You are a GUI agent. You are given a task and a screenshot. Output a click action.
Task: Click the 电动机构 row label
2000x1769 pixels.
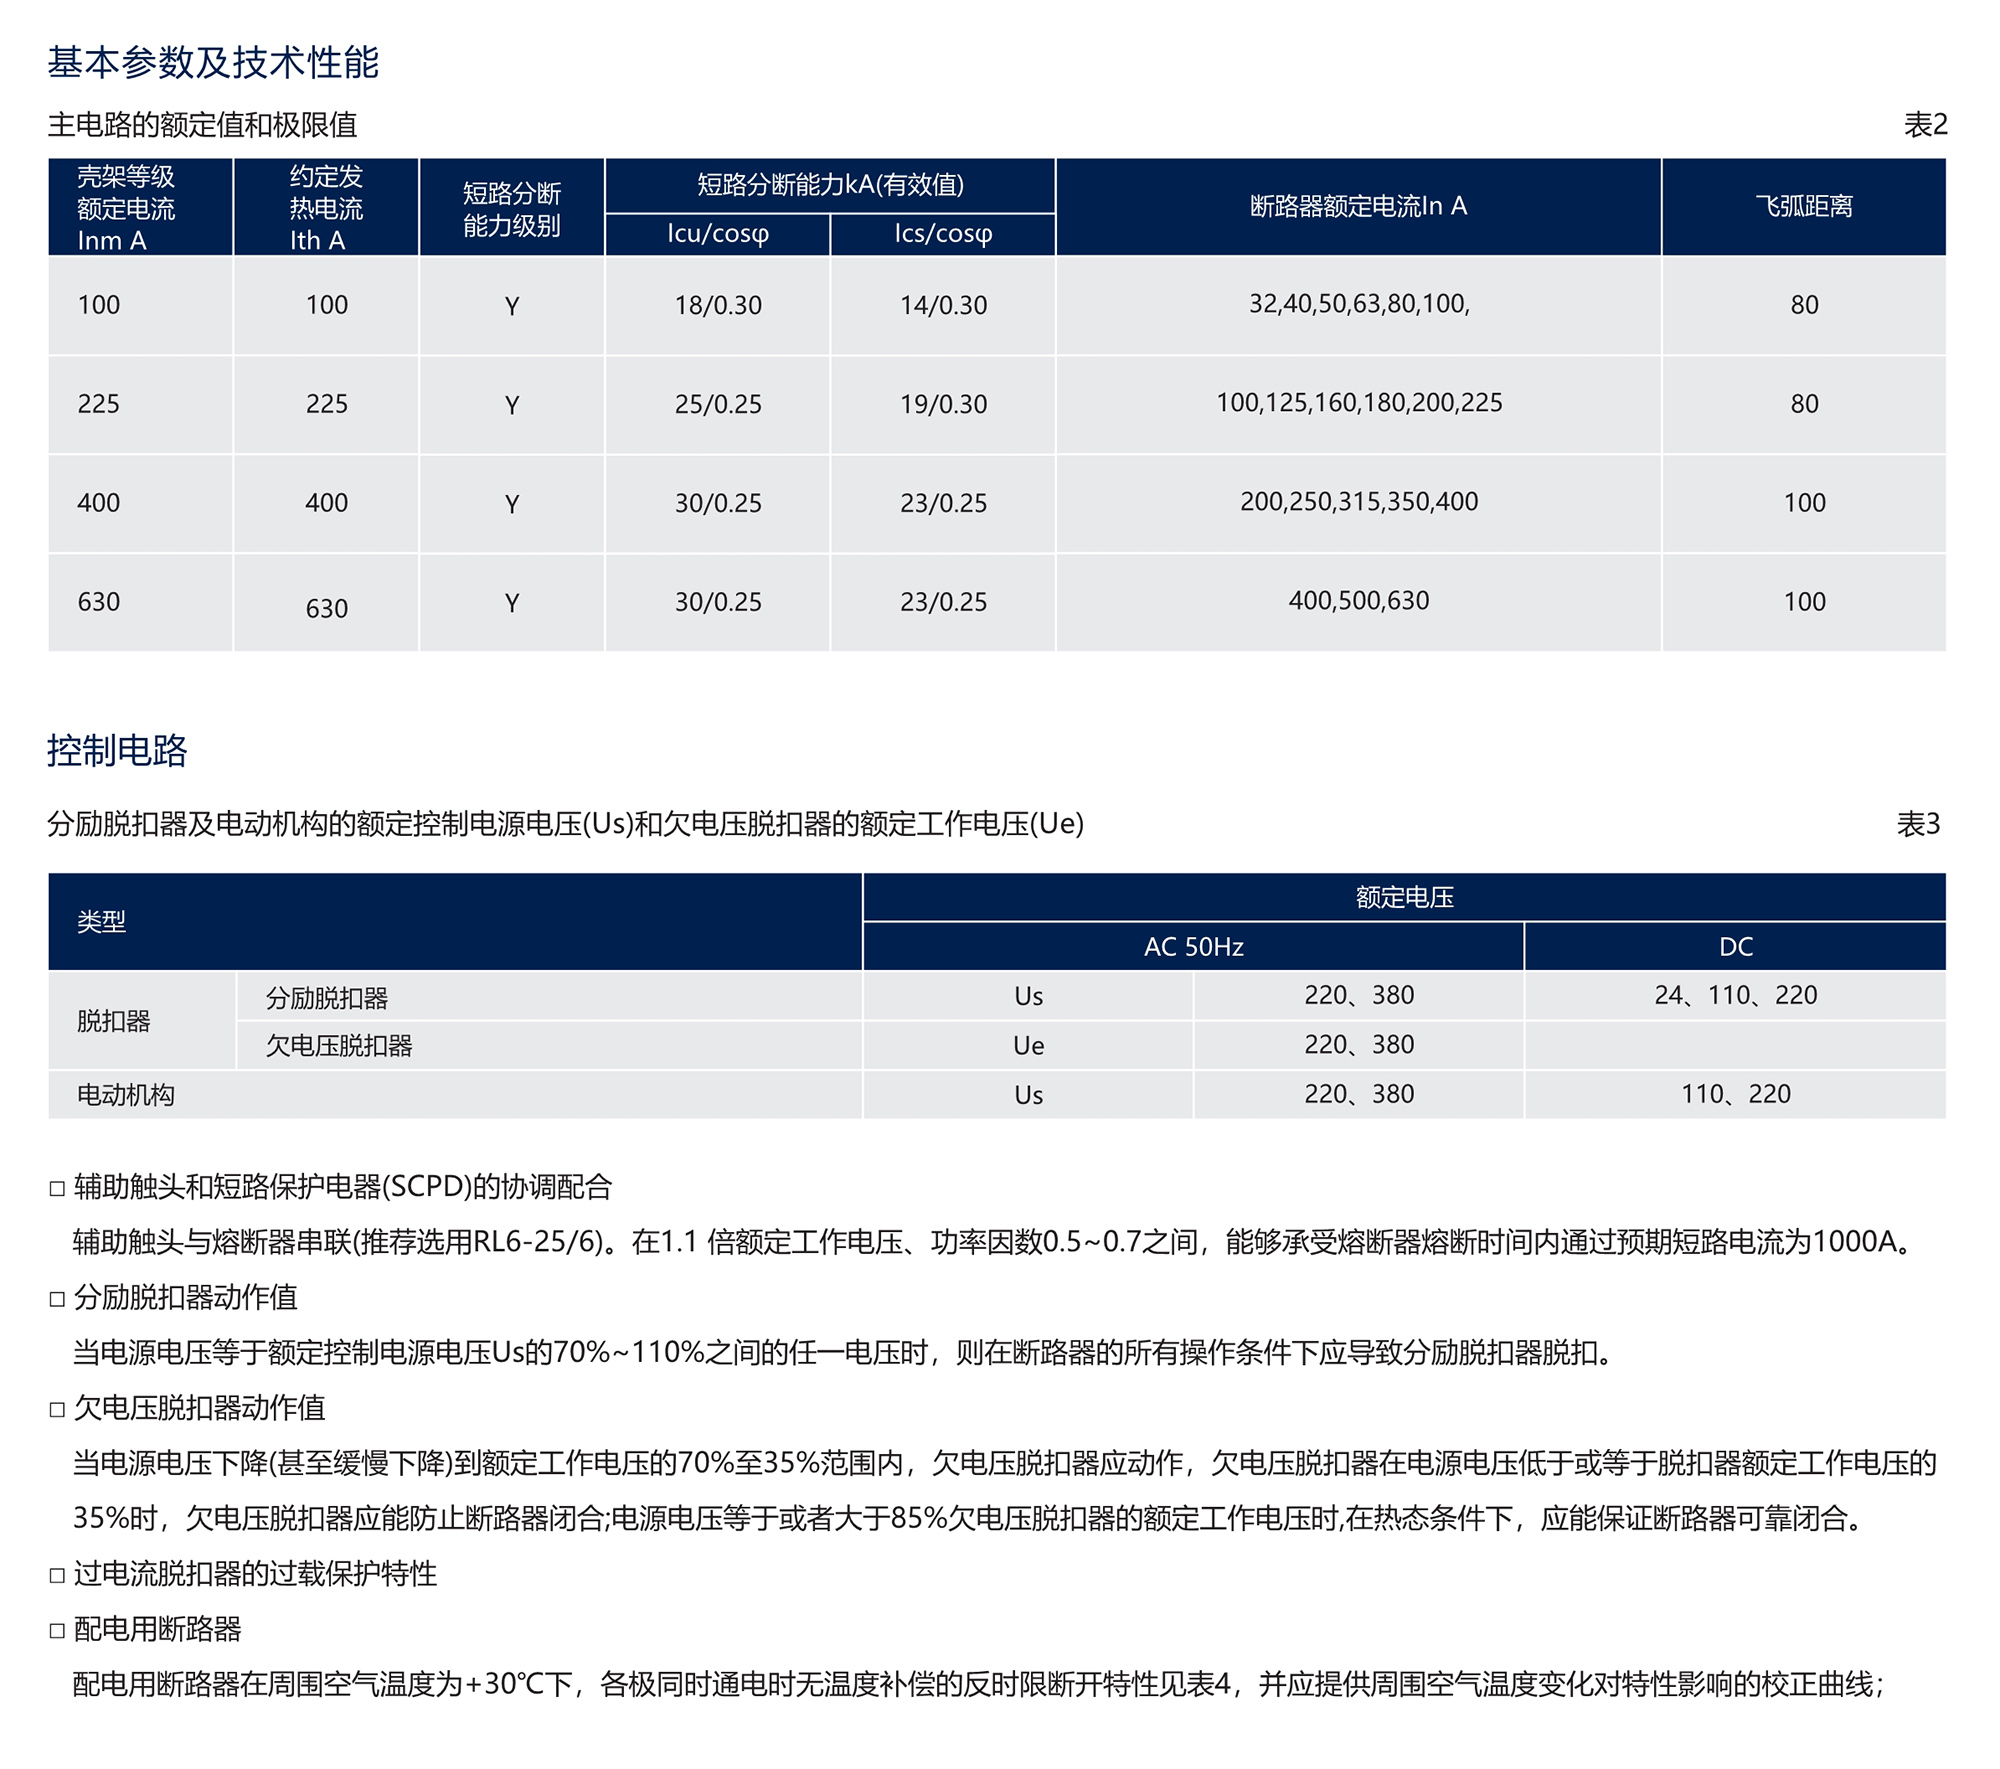pyautogui.click(x=126, y=1095)
